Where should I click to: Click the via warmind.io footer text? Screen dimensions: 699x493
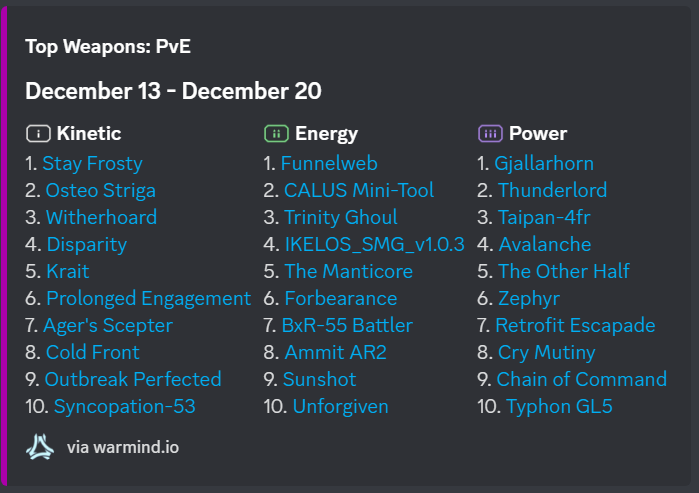tap(123, 447)
